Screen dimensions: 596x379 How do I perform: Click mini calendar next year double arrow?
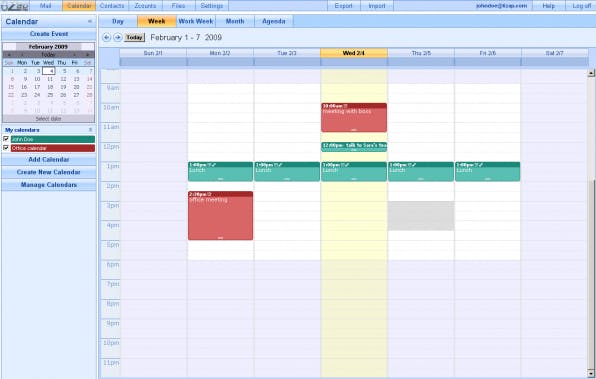tap(87, 55)
